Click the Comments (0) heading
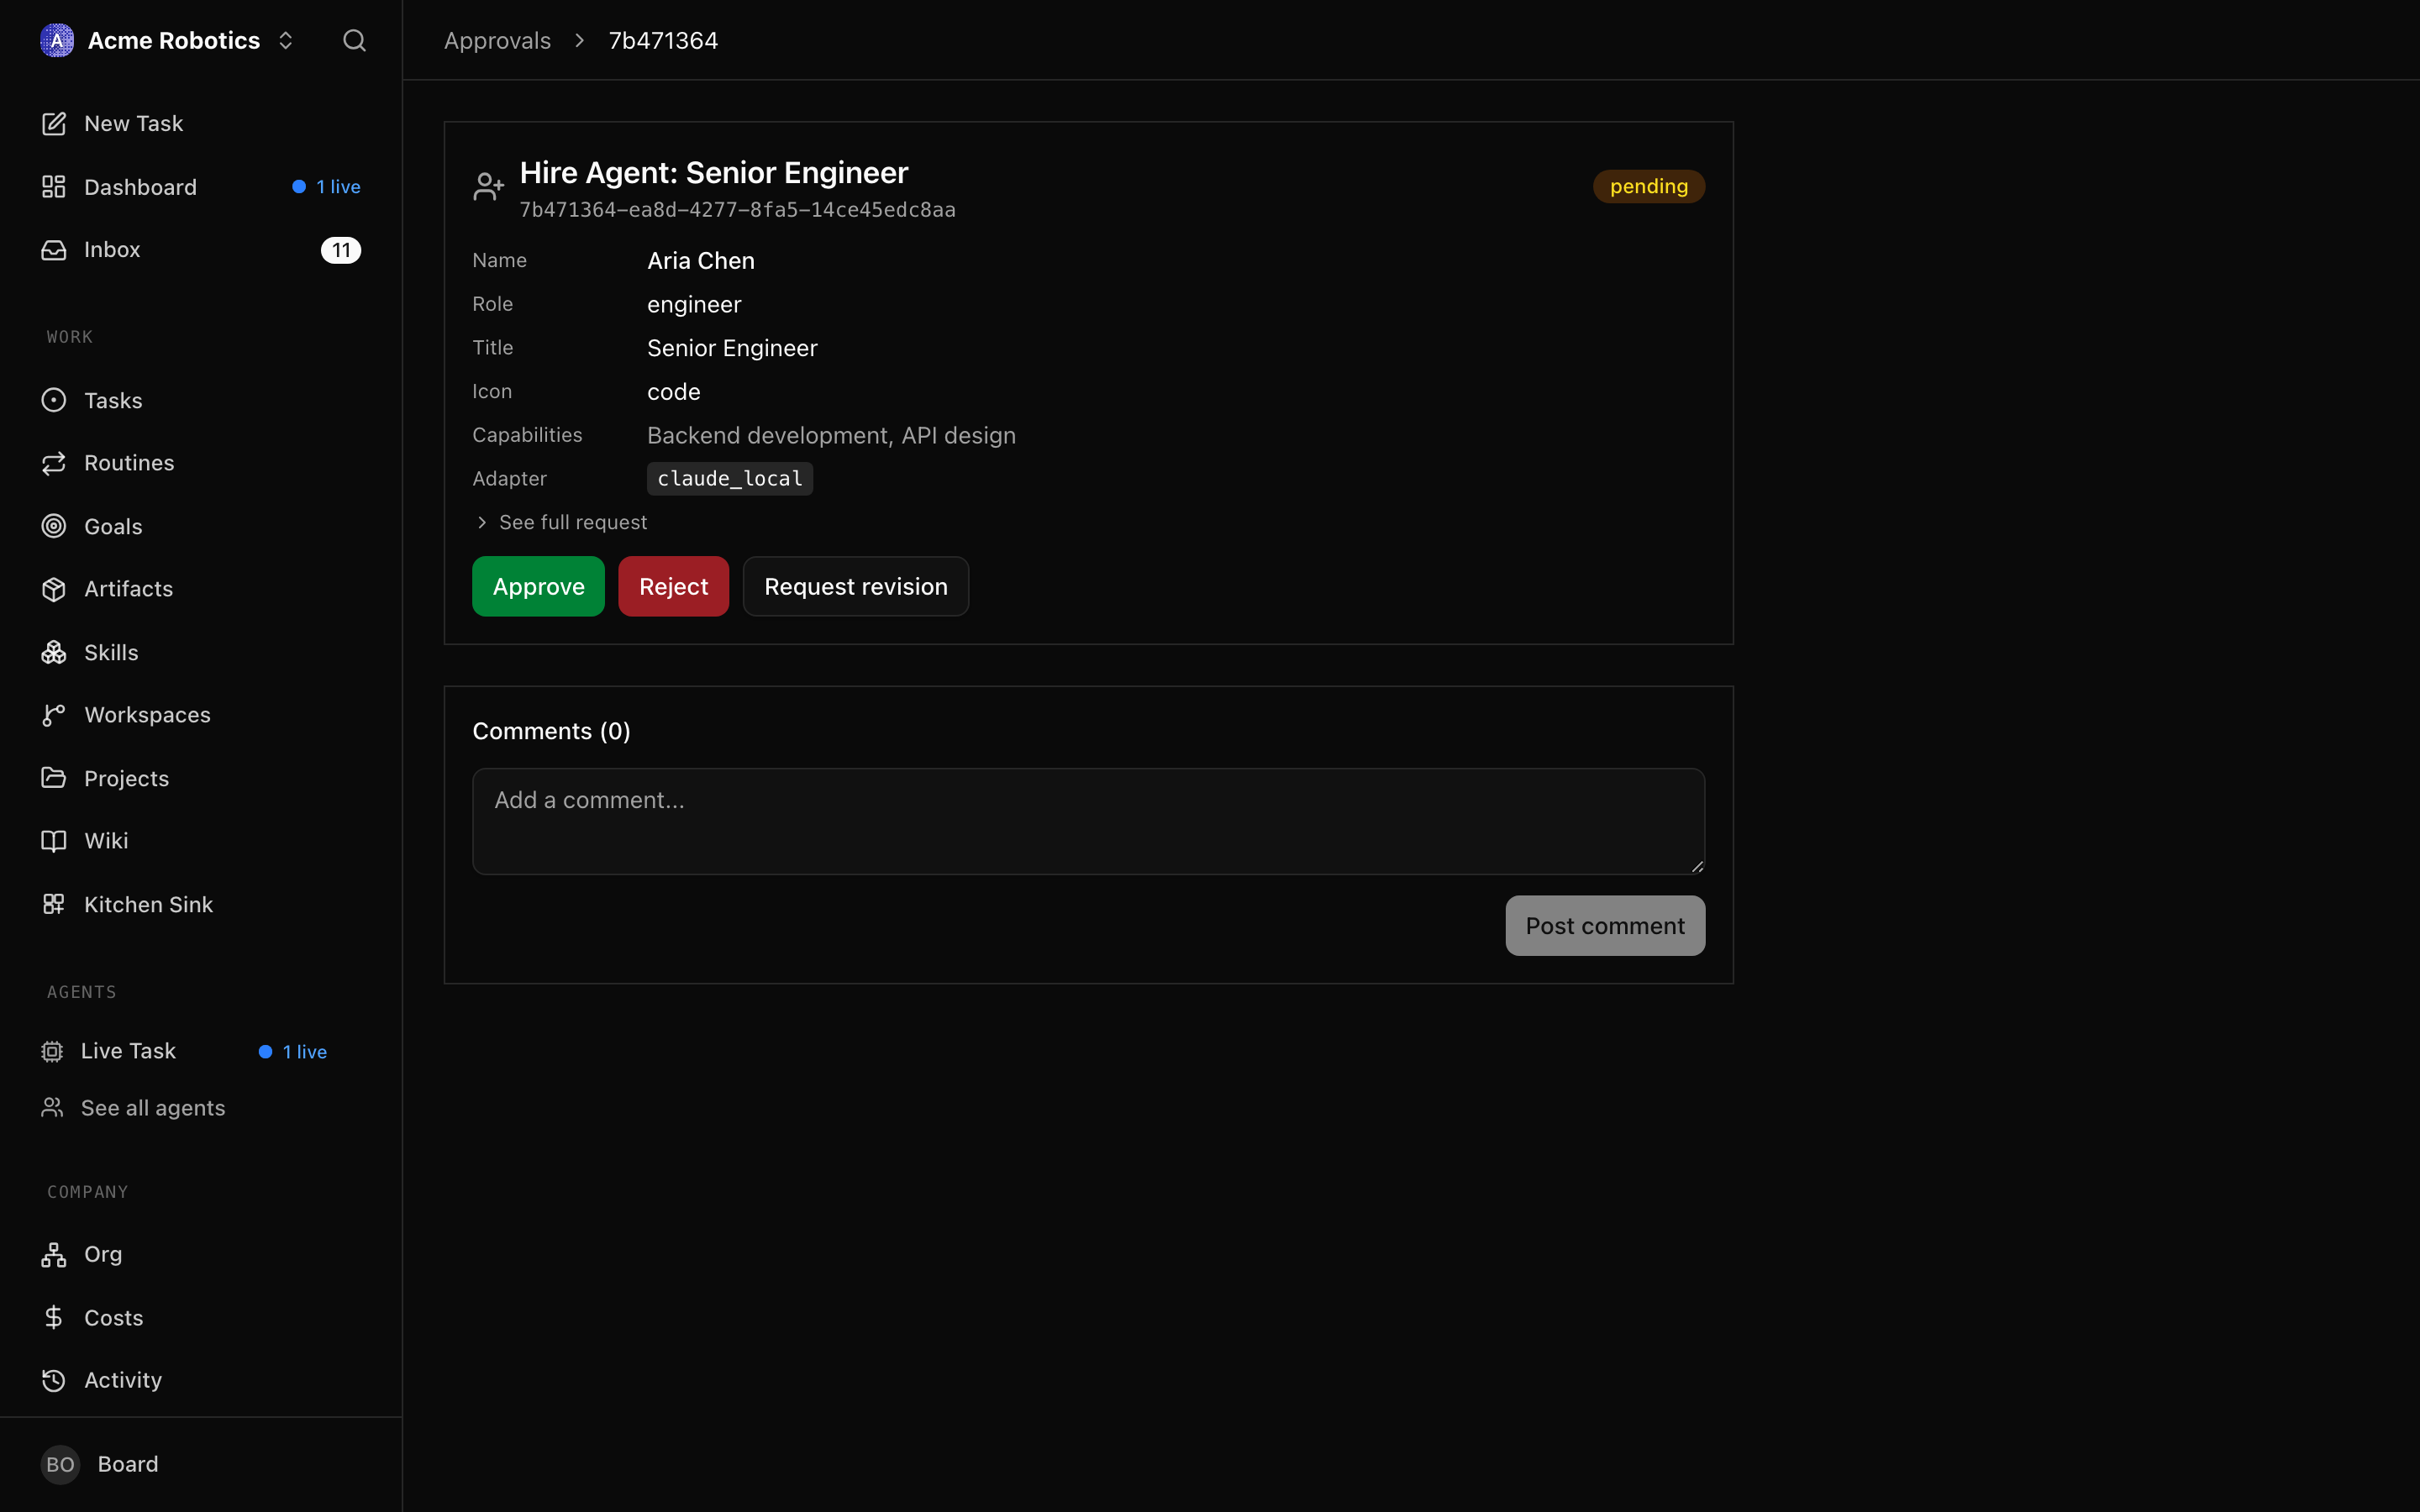Screen dimensions: 2420x1512 [x=551, y=731]
